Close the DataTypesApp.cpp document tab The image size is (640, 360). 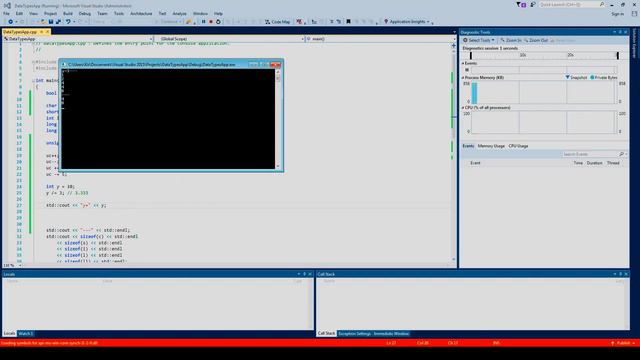coord(47,32)
